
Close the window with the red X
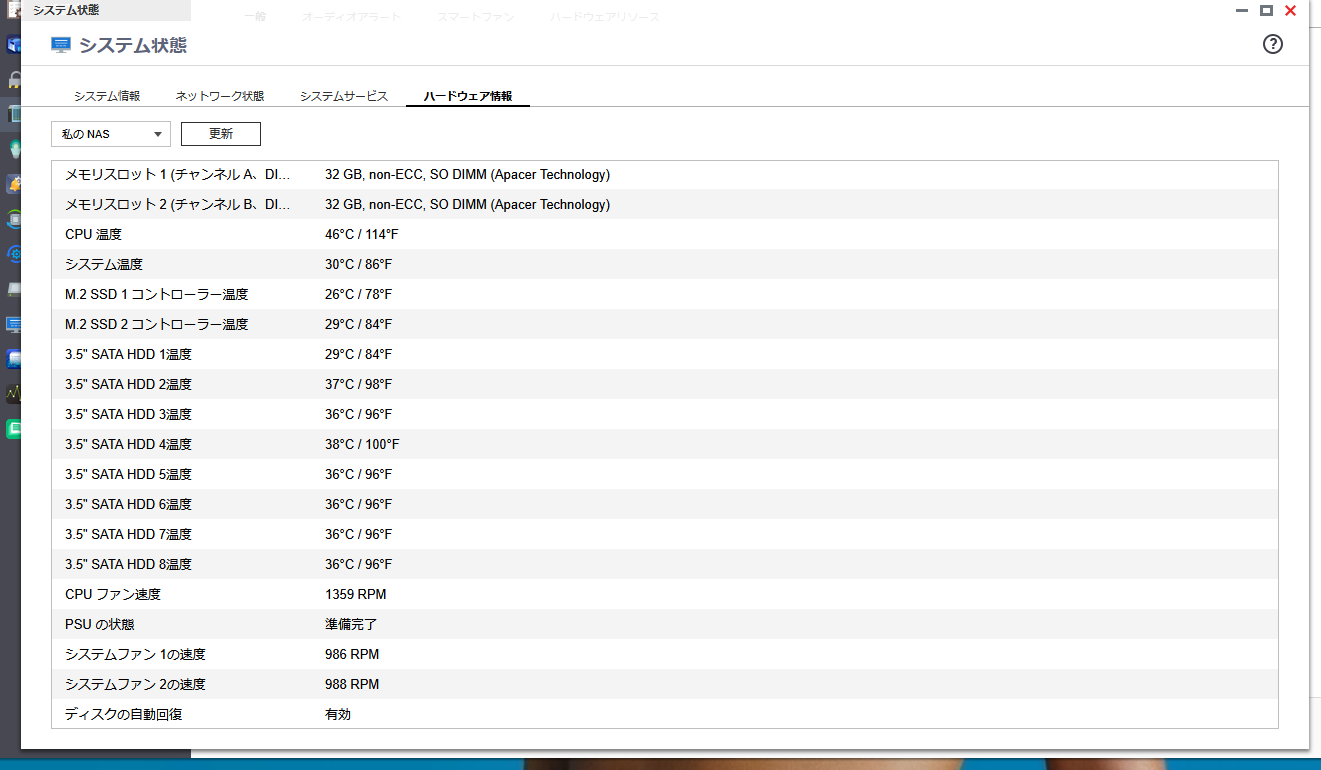click(x=1290, y=11)
